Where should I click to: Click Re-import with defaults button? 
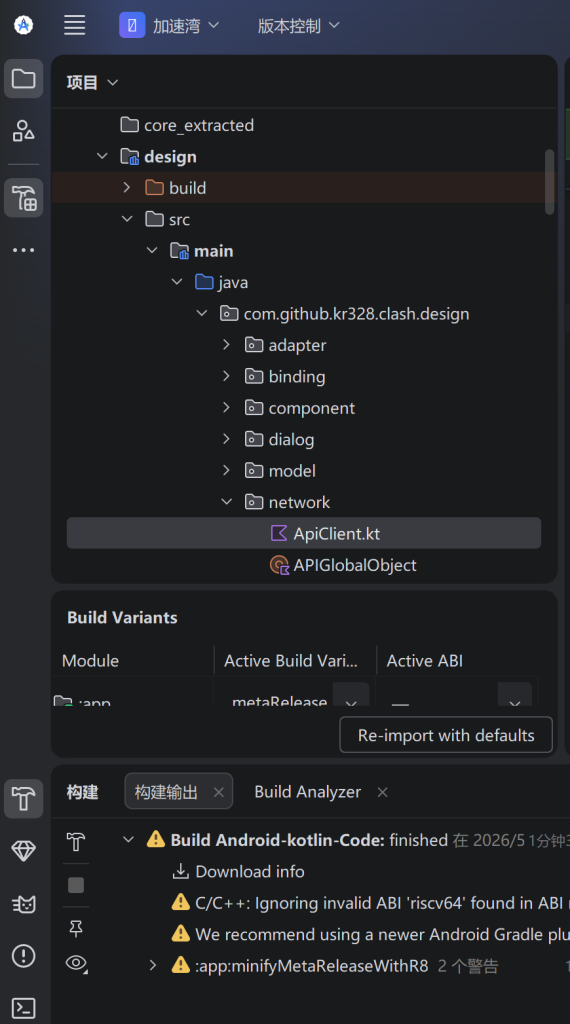pyautogui.click(x=446, y=735)
